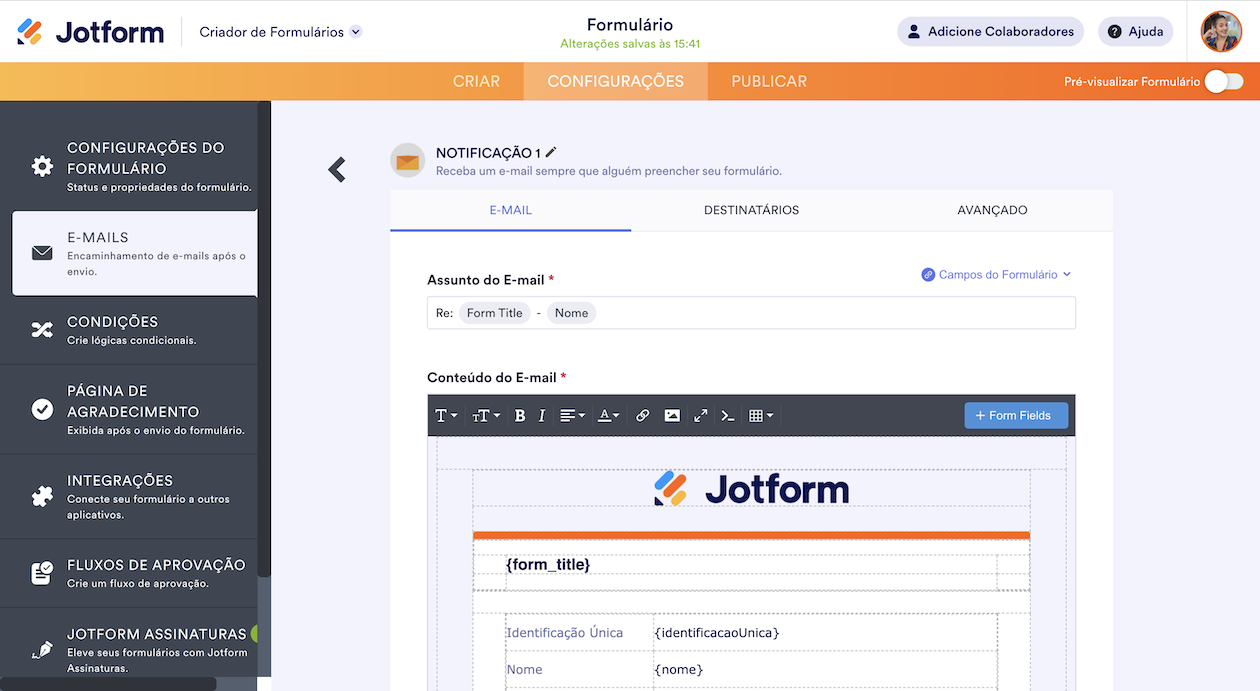This screenshot has height=691, width=1260.
Task: Insert an image via toolbar
Action: [672, 415]
